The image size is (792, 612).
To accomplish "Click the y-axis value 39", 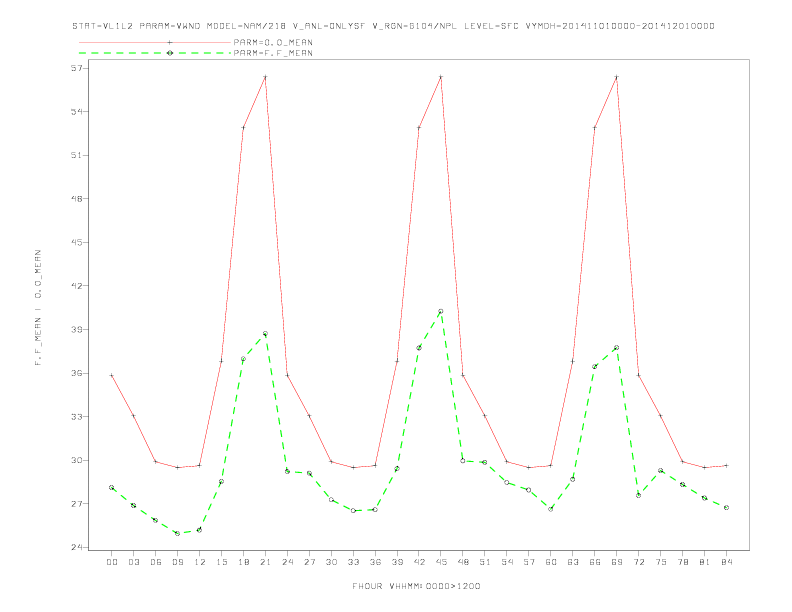I will [77, 330].
